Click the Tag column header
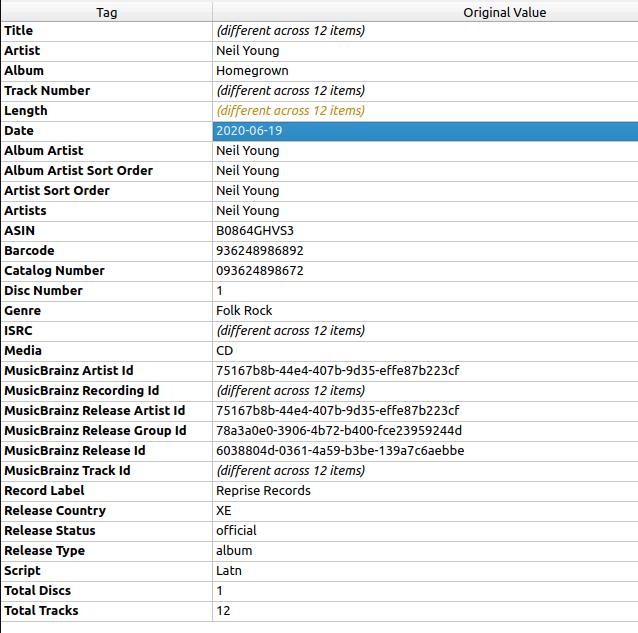This screenshot has width=638, height=633. [x=106, y=12]
